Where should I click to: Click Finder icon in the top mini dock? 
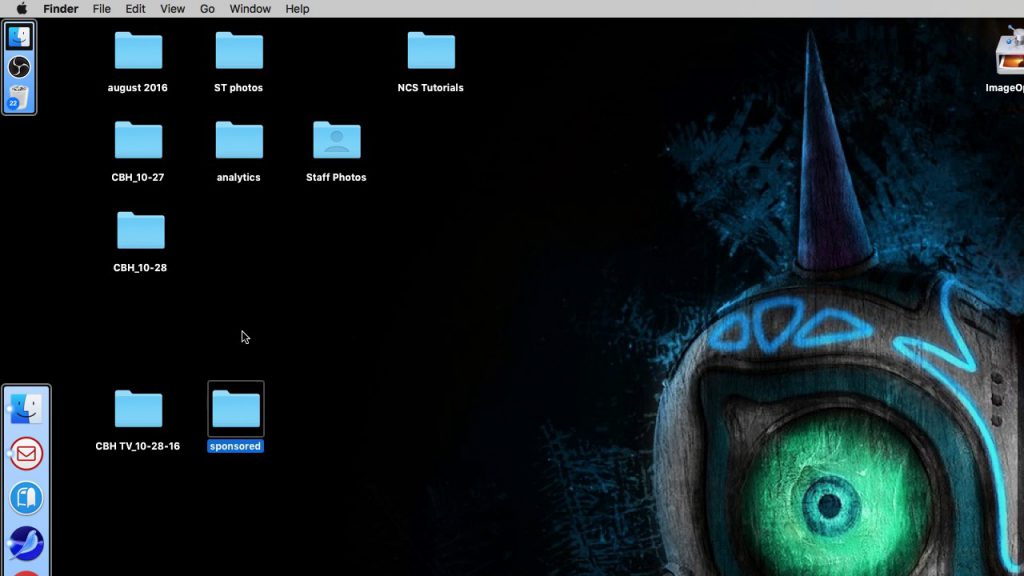[x=19, y=37]
